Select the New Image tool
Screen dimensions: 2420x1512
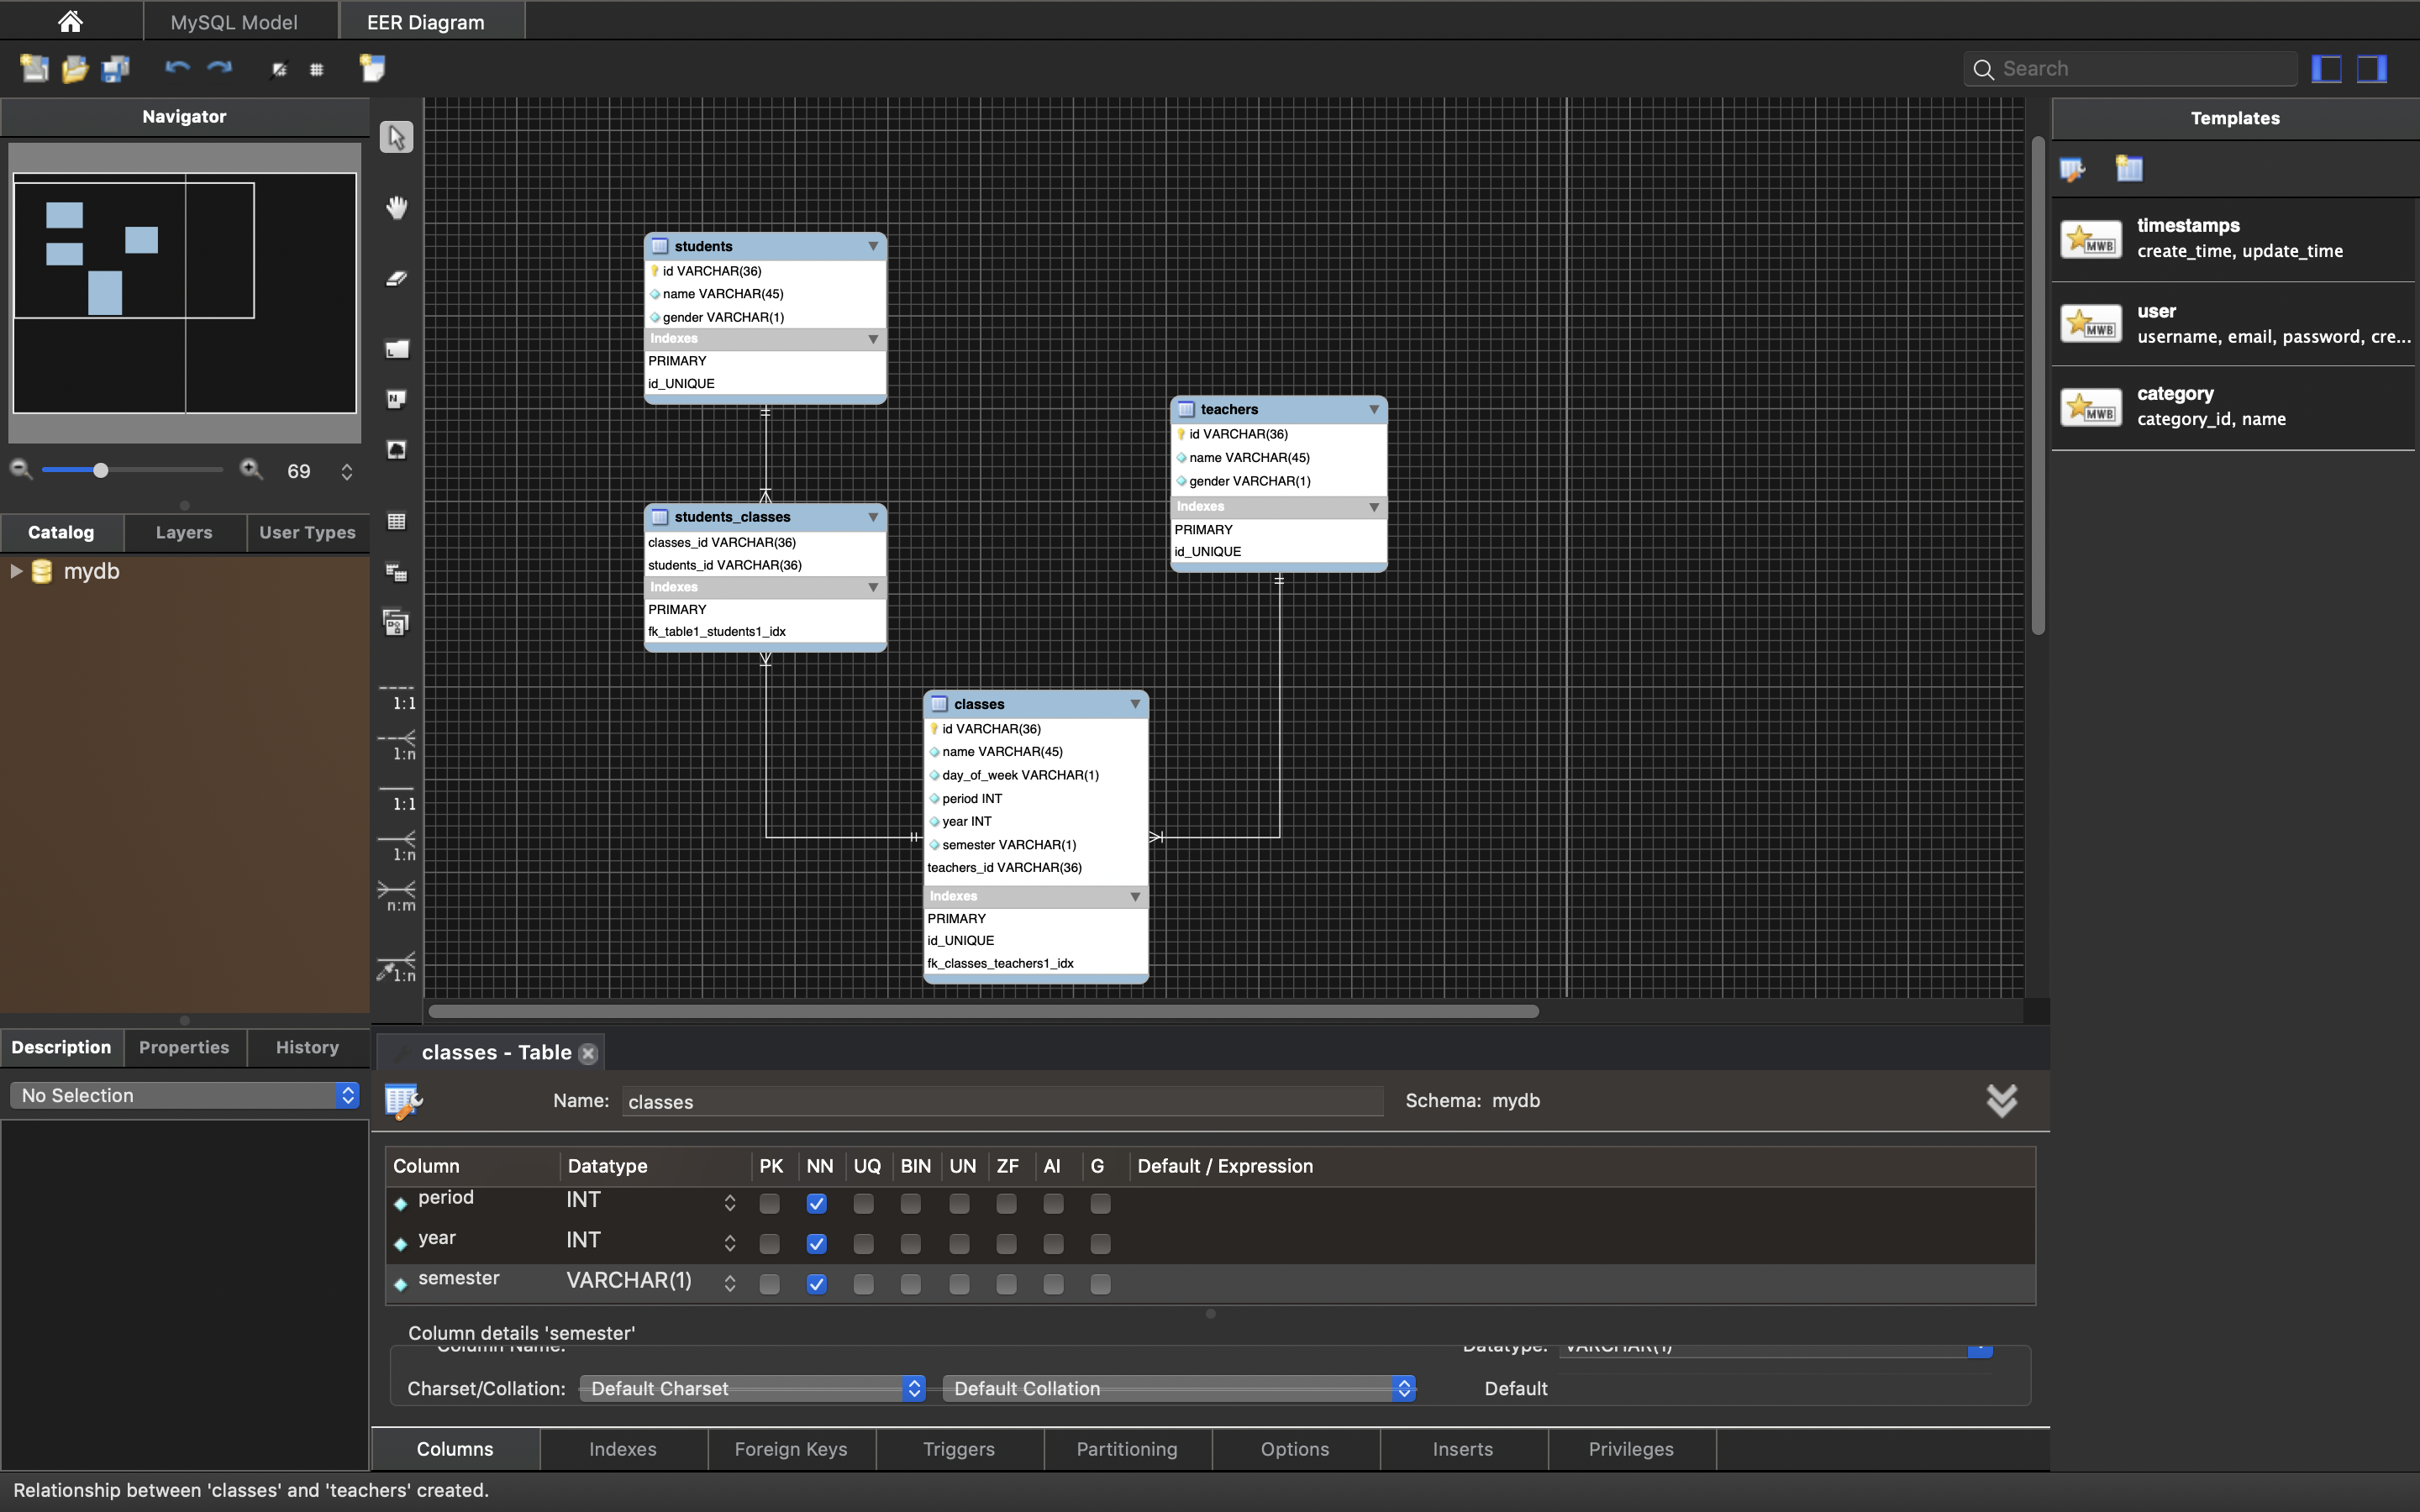[x=397, y=450]
